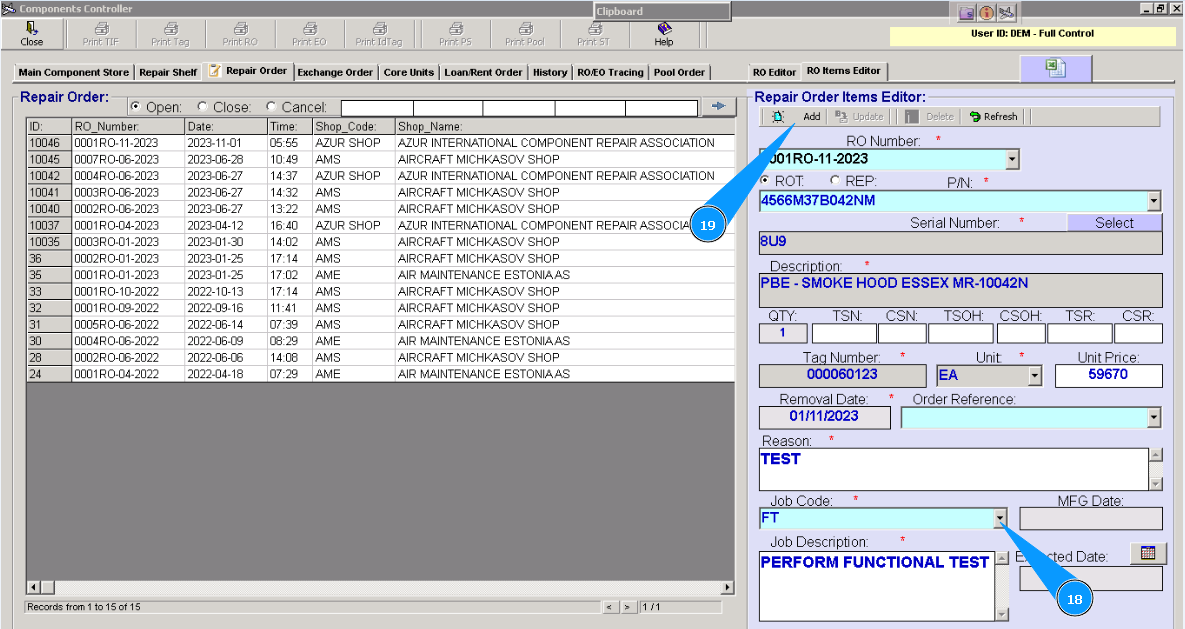The width and height of the screenshot is (1185, 629).
Task: Switch to RO Editor tab
Action: click(775, 73)
